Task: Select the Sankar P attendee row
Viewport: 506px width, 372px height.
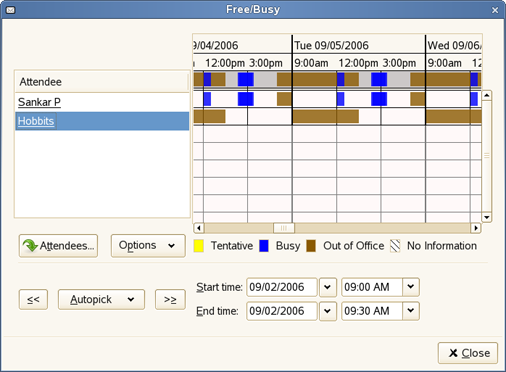Action: coord(102,102)
